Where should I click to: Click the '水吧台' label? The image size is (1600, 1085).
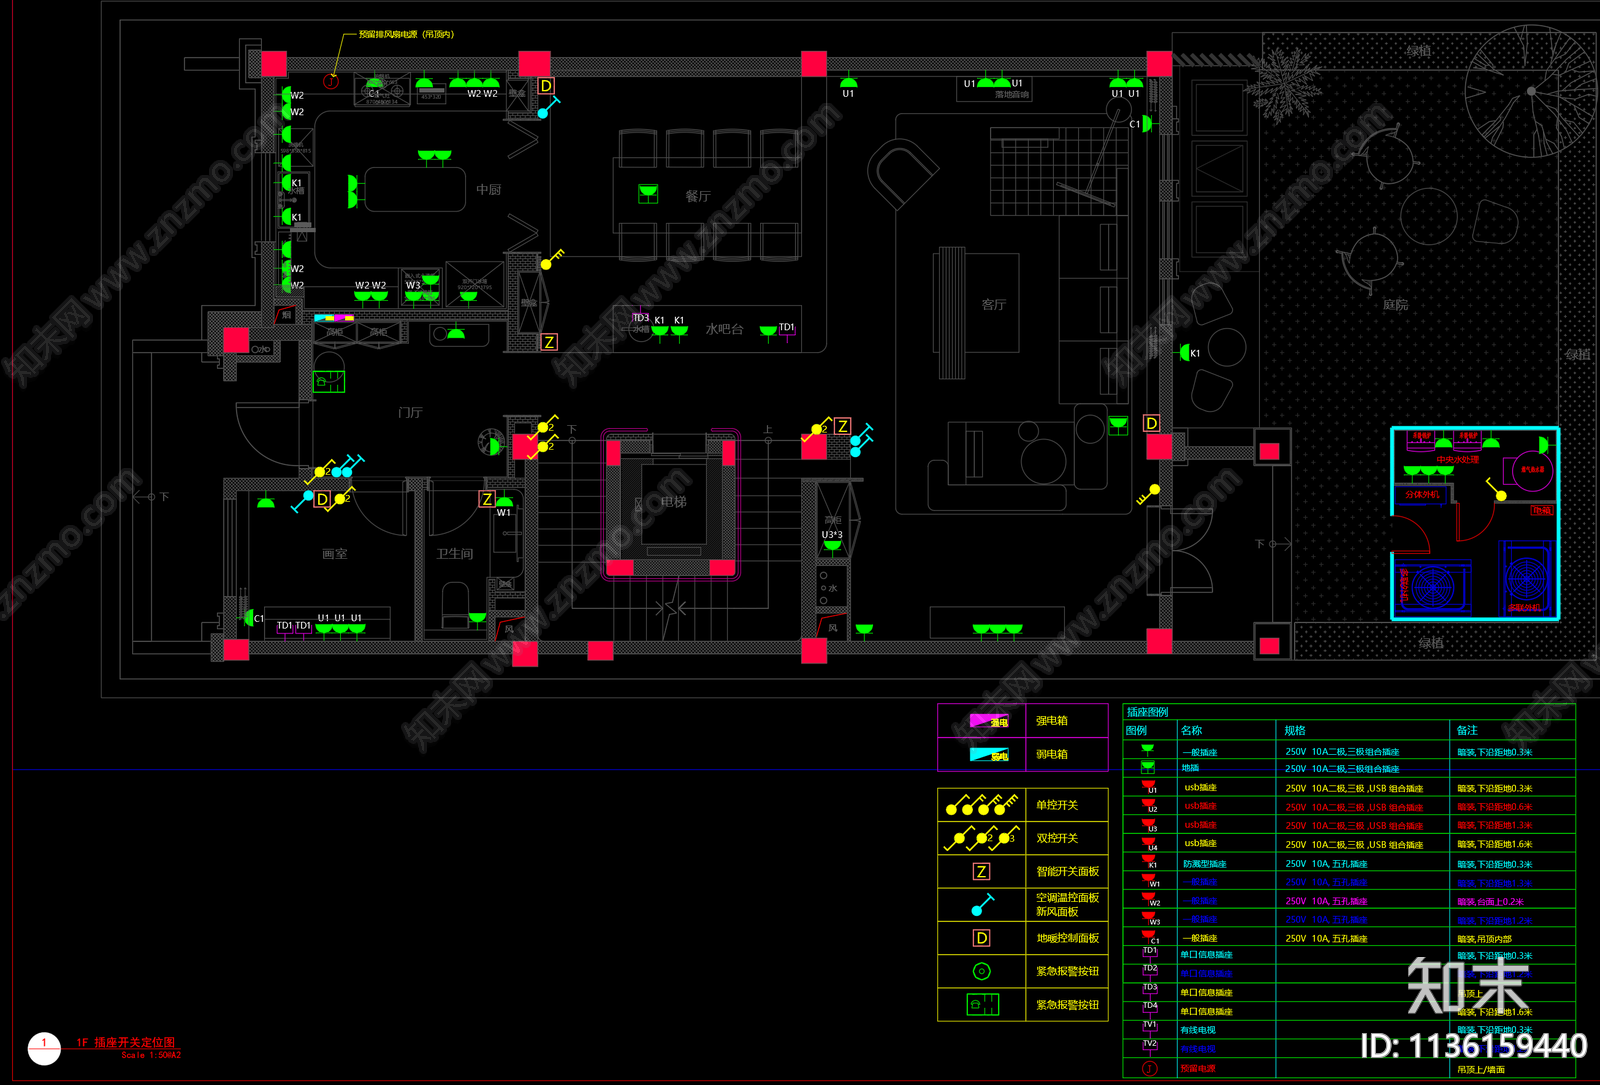[725, 328]
